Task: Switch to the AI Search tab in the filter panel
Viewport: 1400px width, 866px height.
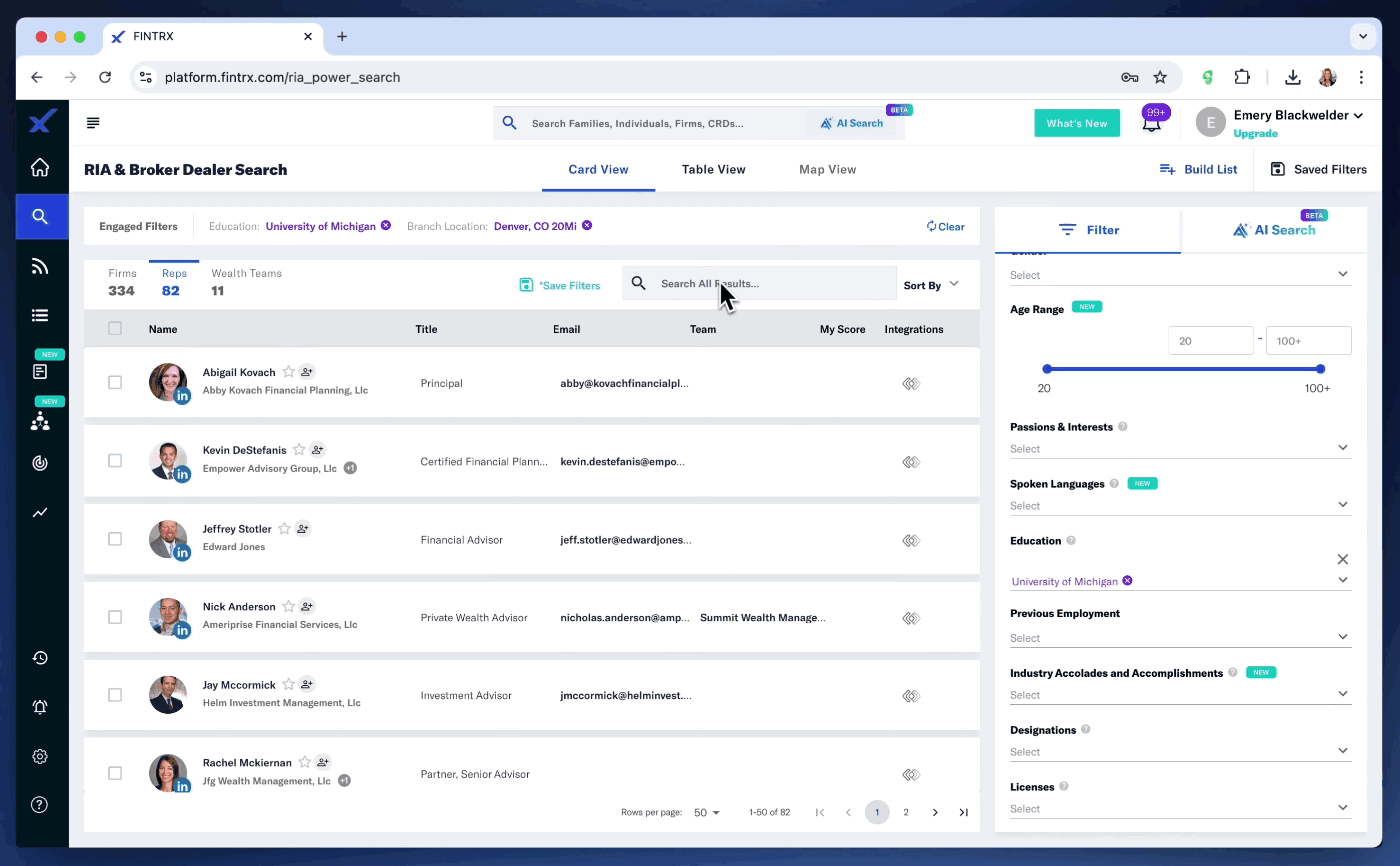Action: tap(1273, 230)
